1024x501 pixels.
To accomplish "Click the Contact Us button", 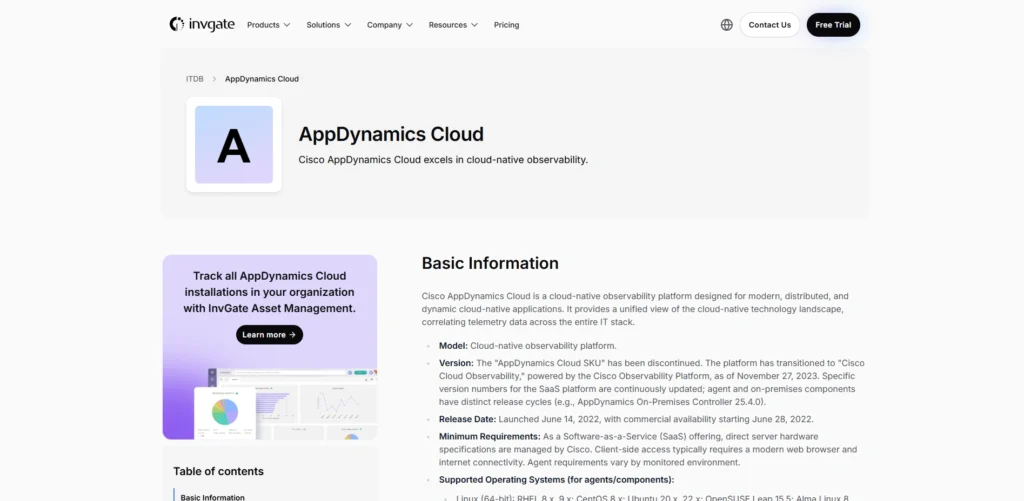I will [x=769, y=25].
